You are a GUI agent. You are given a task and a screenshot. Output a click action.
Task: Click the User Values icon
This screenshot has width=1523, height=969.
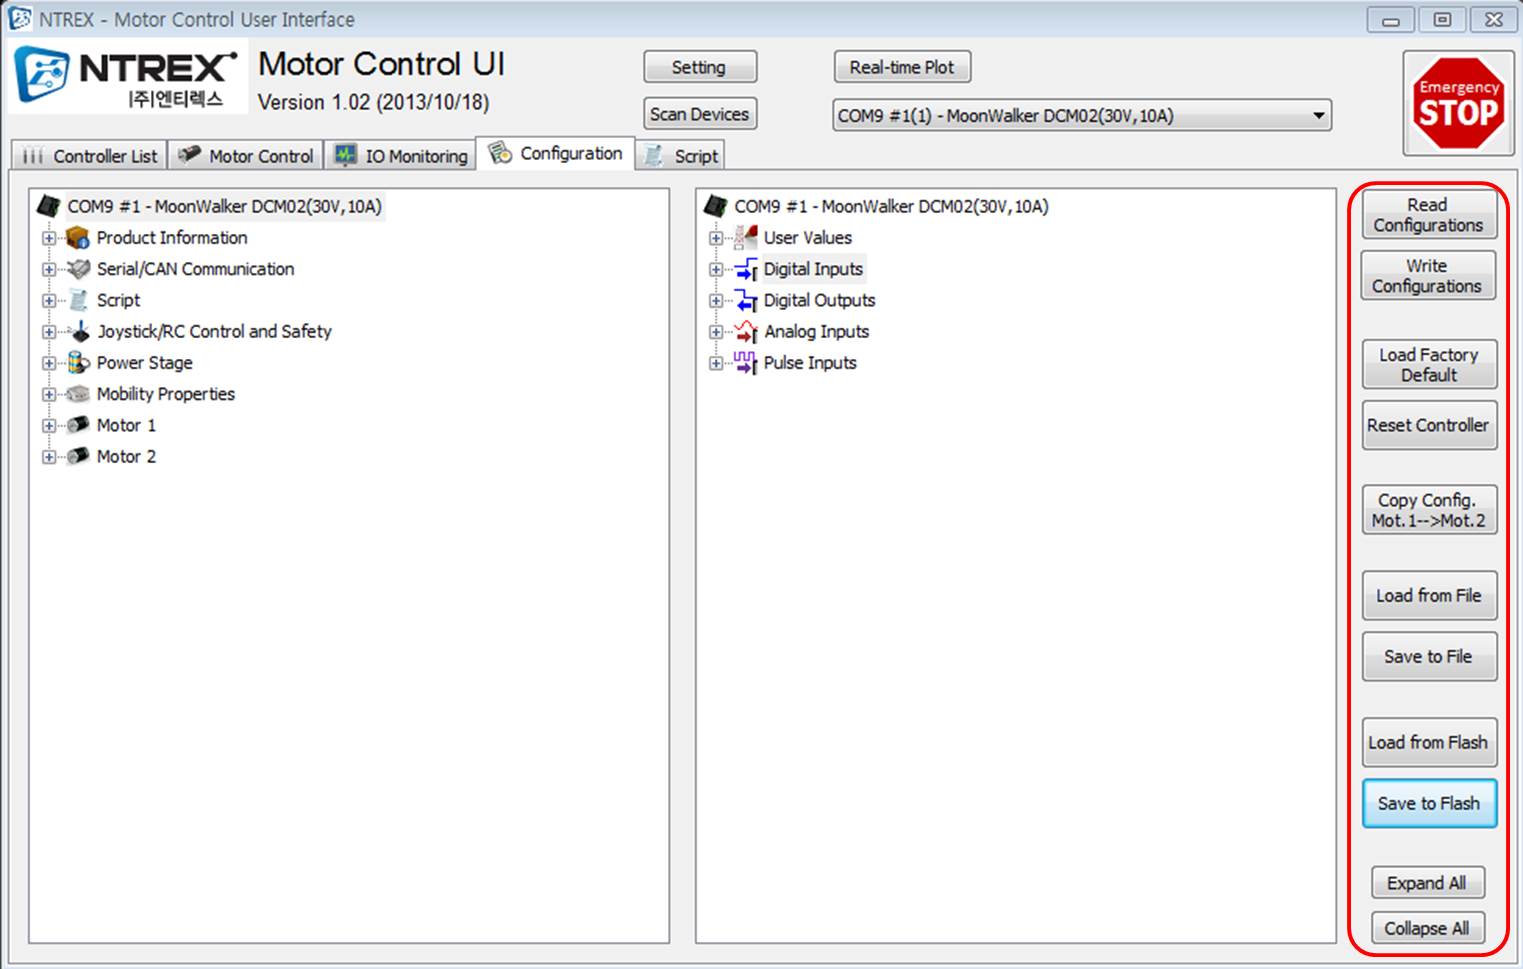745,237
